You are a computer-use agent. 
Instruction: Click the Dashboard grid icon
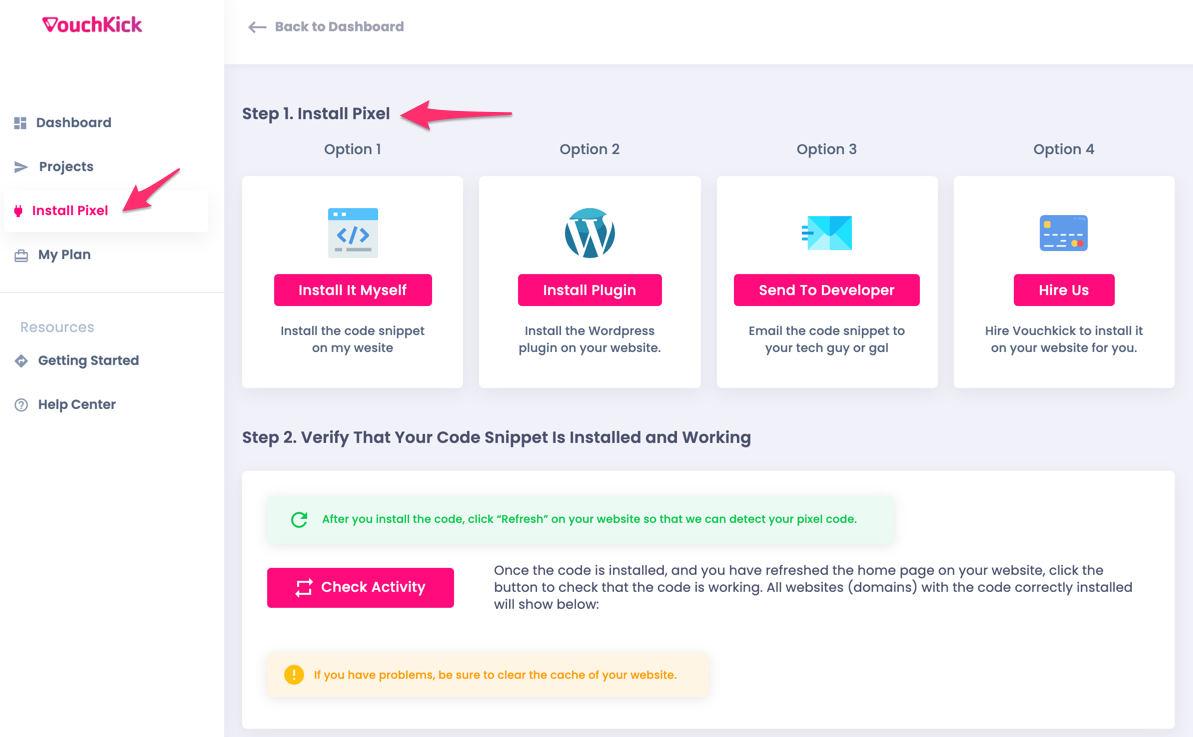[20, 123]
